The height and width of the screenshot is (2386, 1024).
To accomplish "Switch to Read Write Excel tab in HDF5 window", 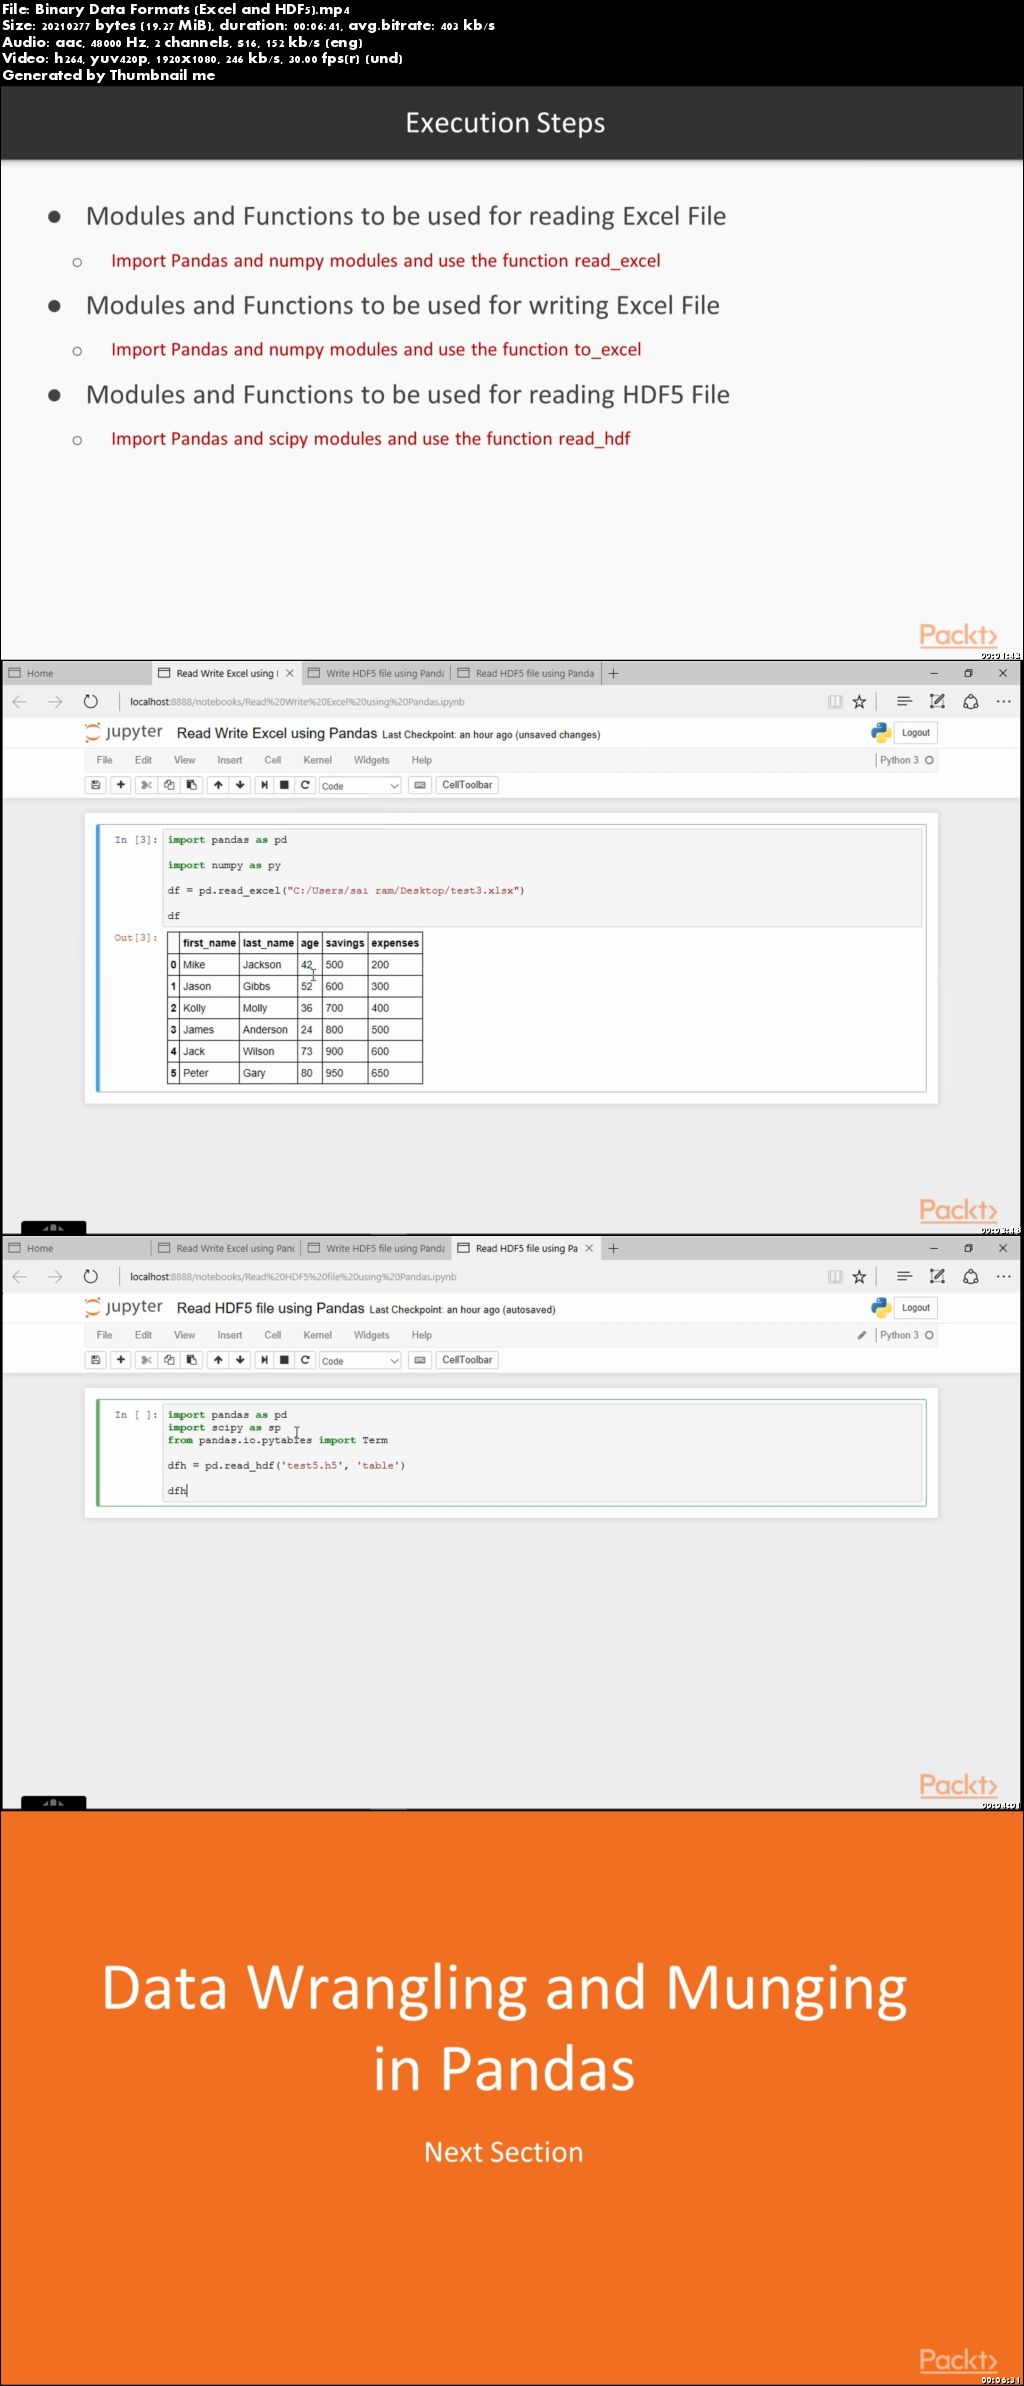I will pyautogui.click(x=226, y=1248).
